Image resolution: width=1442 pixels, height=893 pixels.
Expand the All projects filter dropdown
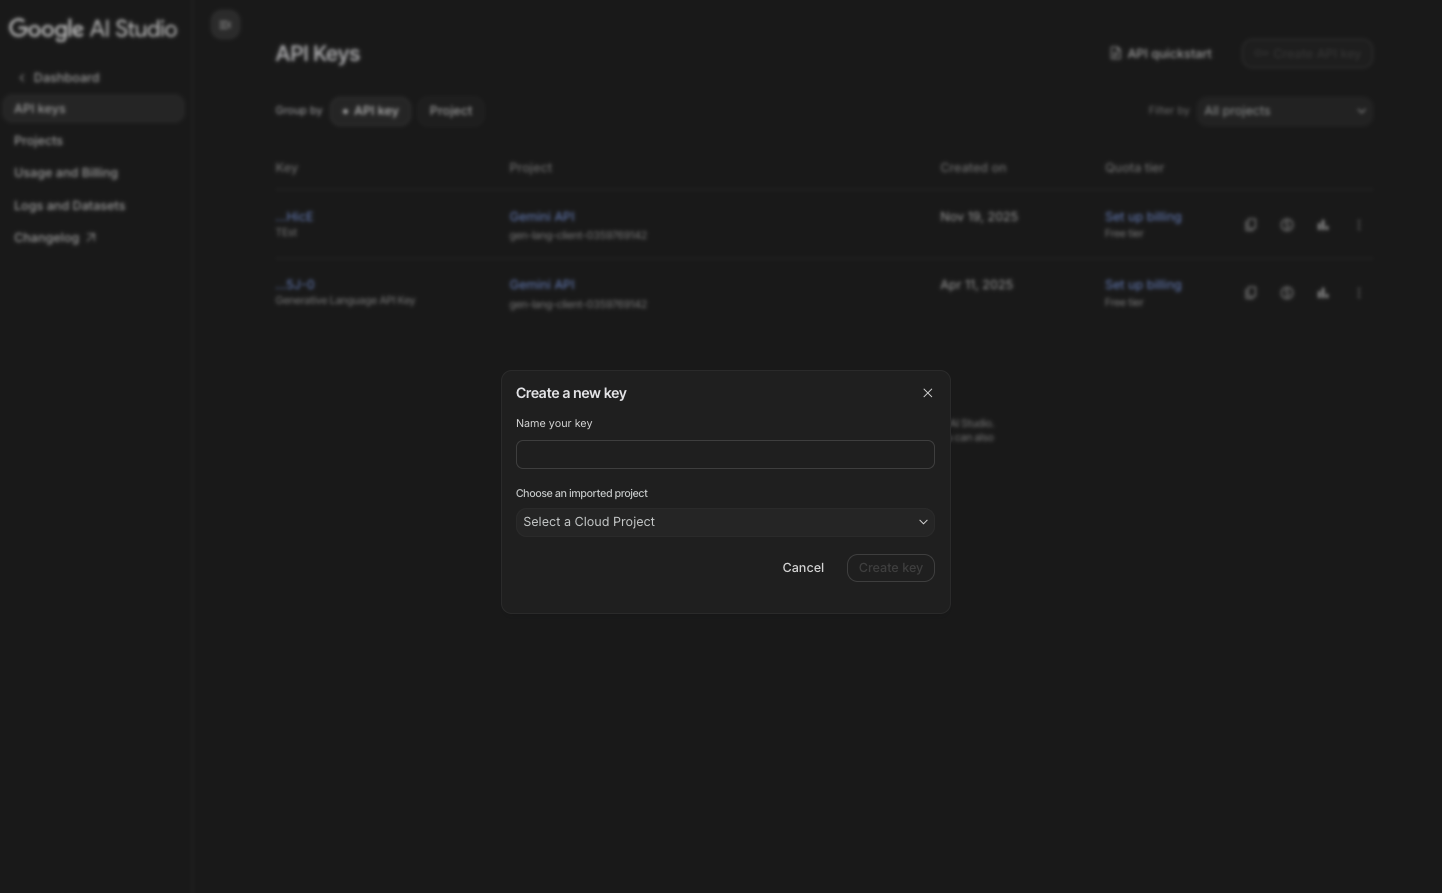tap(1284, 111)
